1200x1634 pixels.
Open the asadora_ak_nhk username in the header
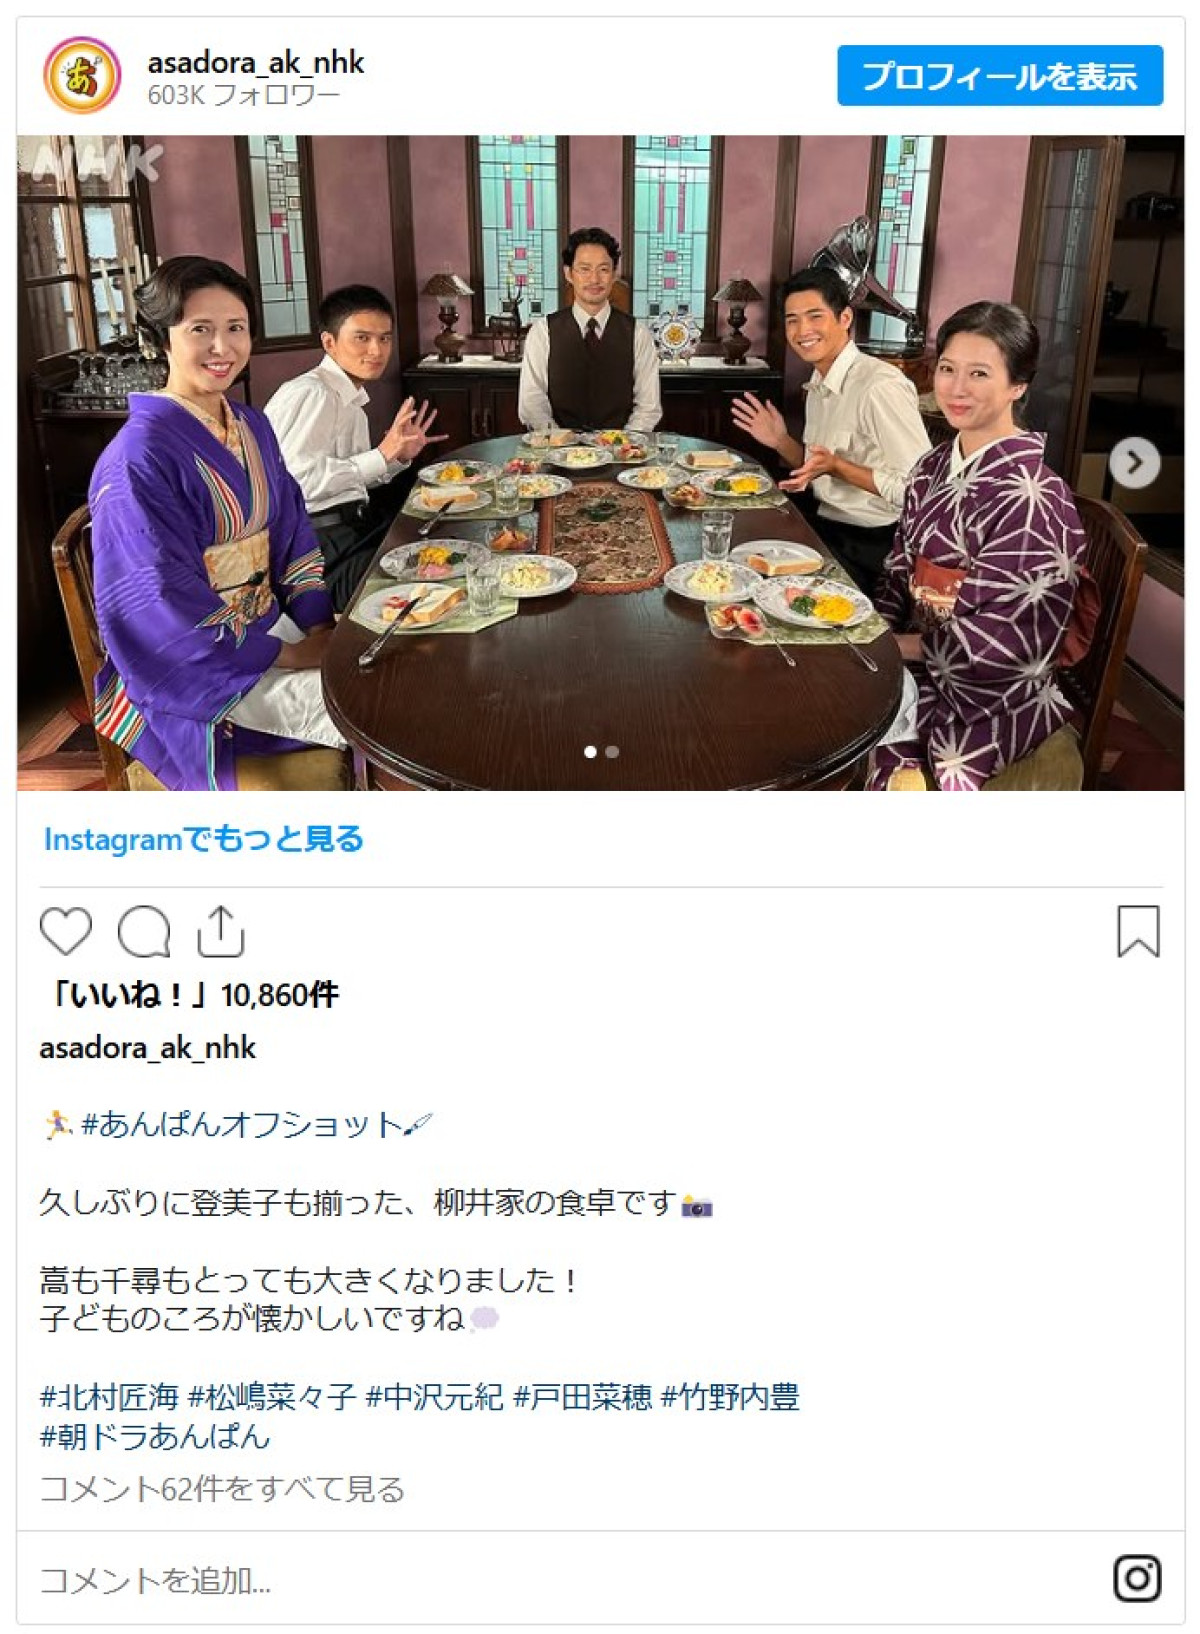point(256,62)
